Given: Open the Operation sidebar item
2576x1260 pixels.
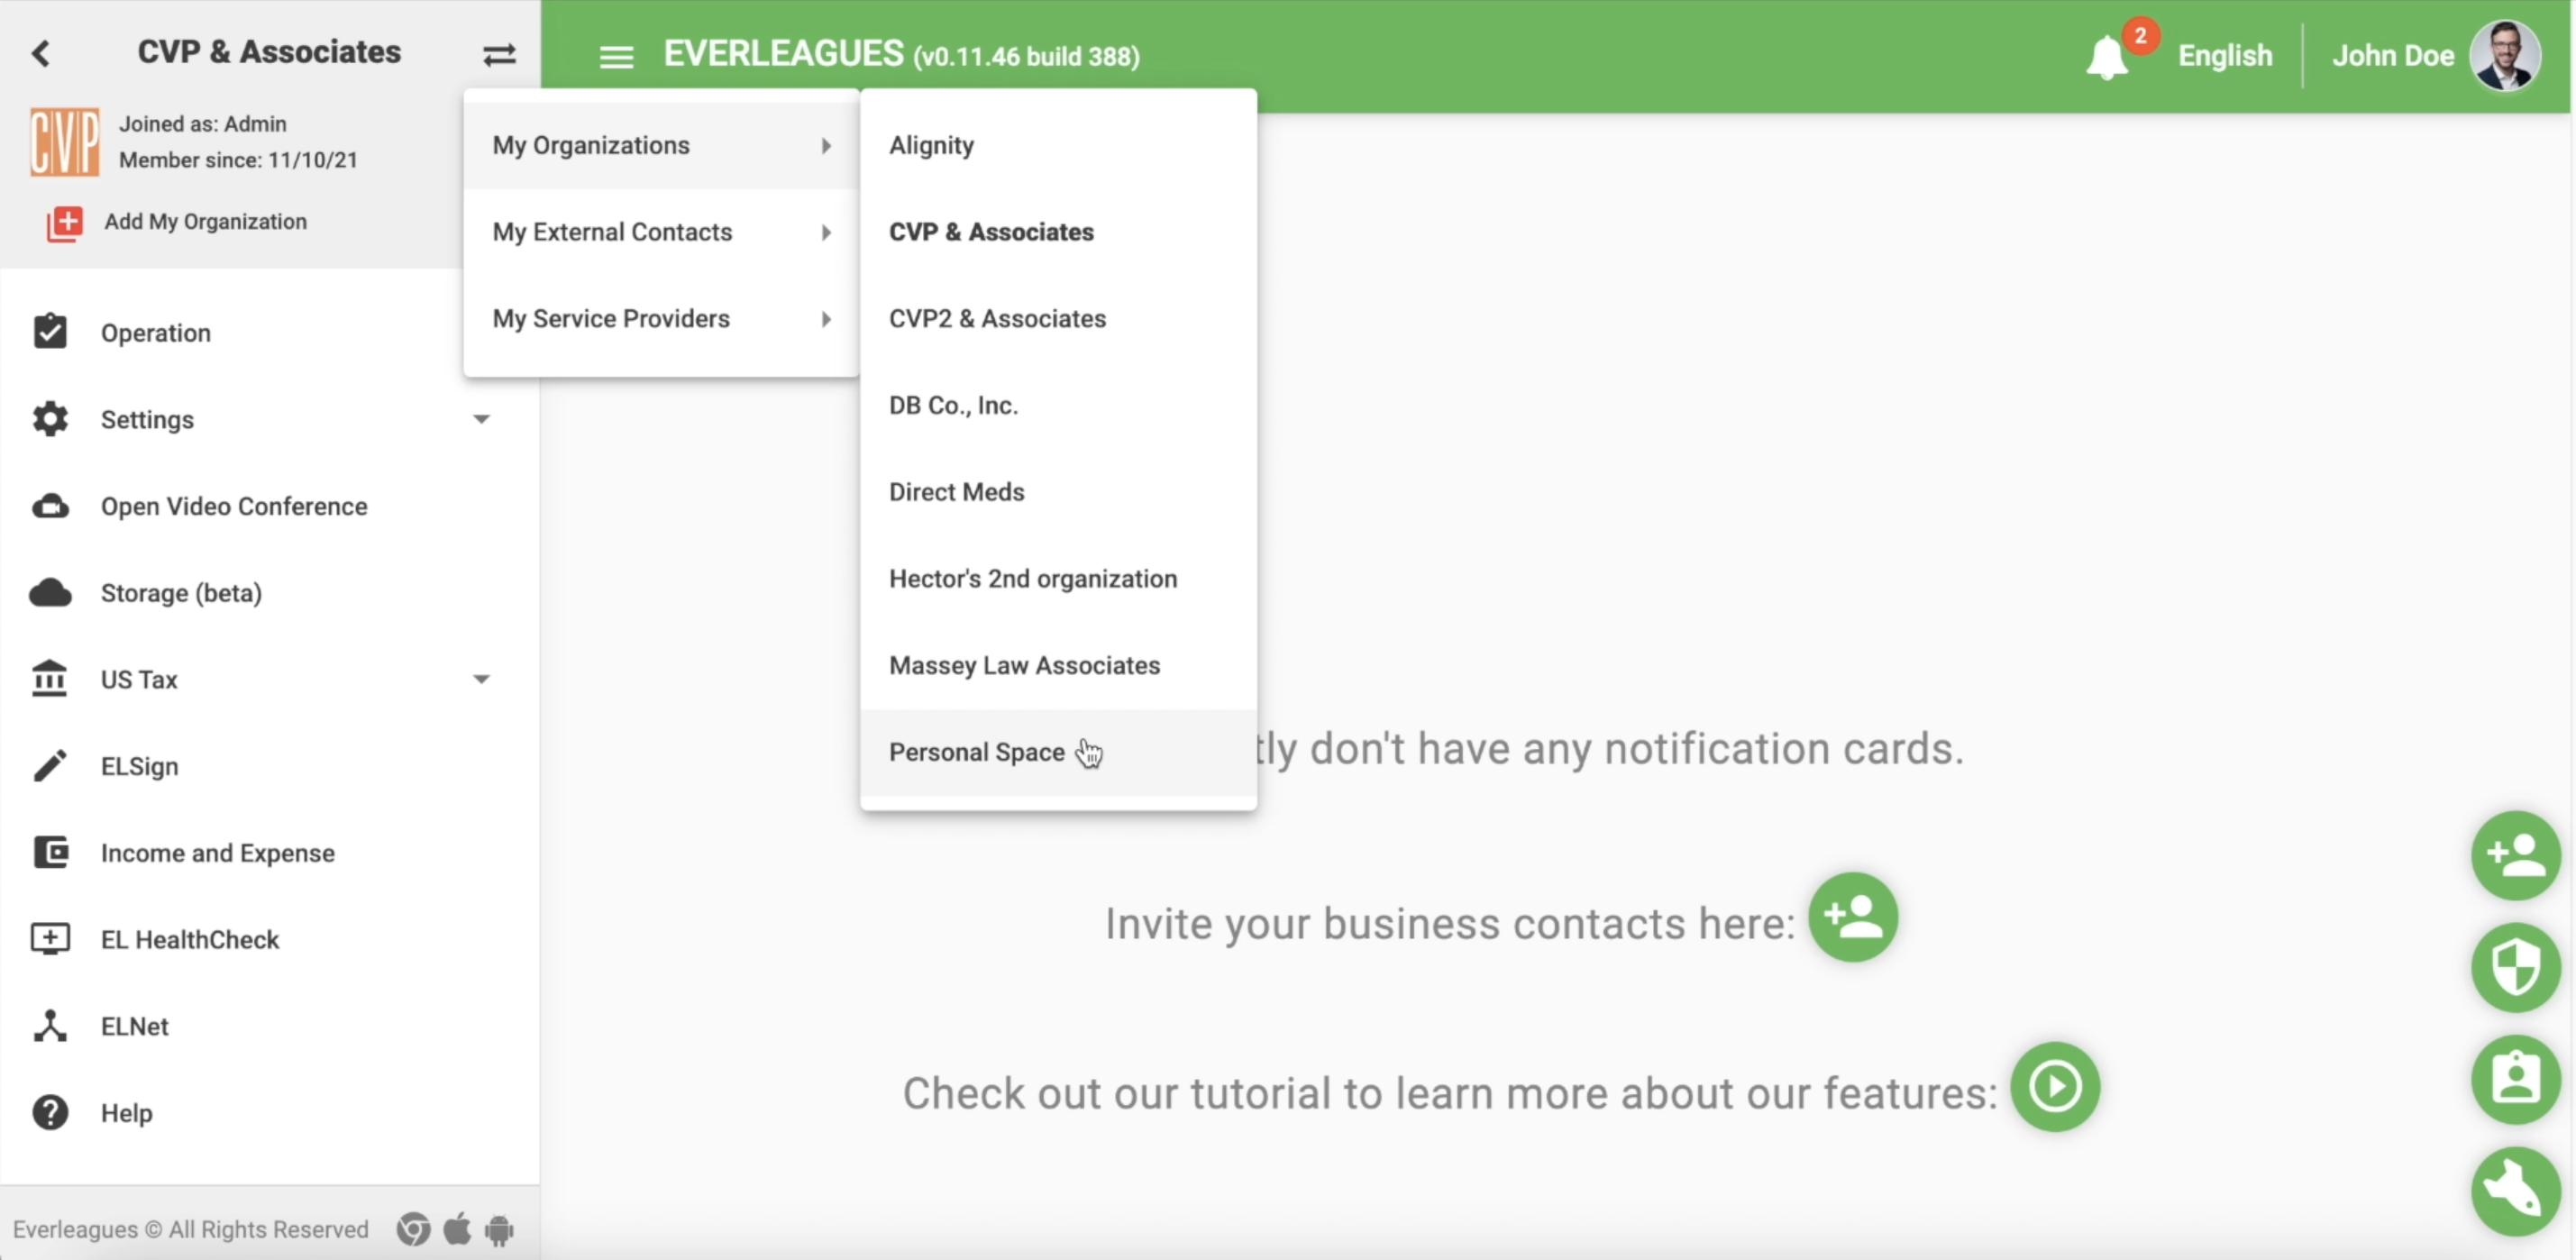Looking at the screenshot, I should coord(155,333).
